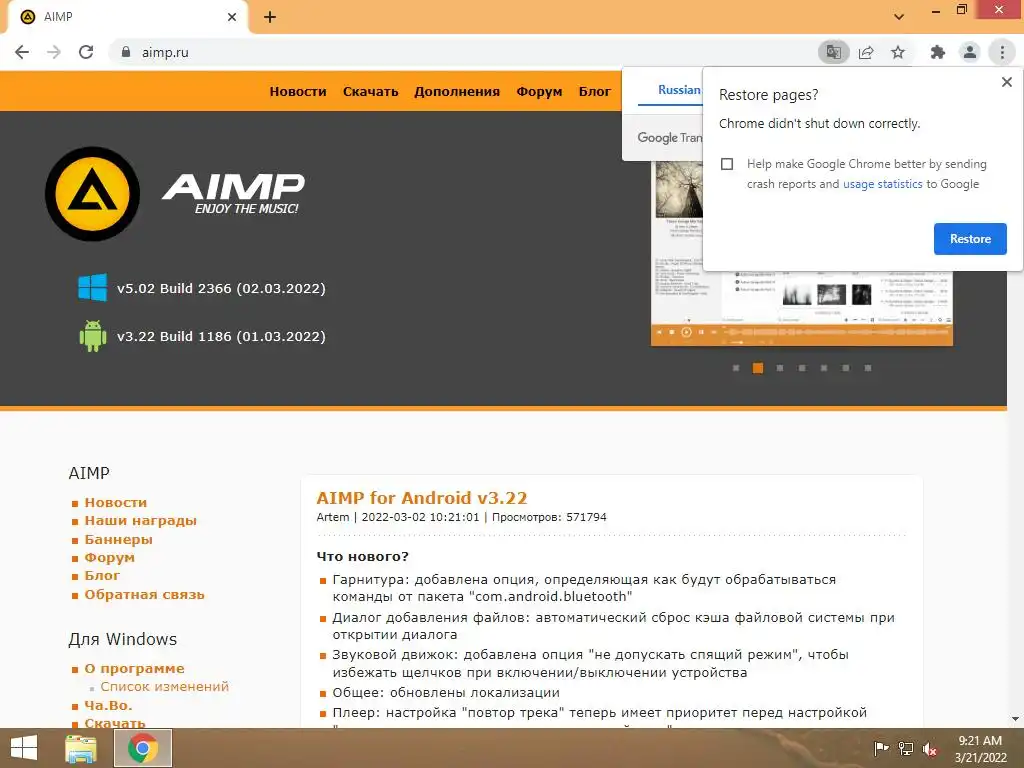1024x768 pixels.
Task: Enable sending crash reports checkbox
Action: pyautogui.click(x=727, y=164)
